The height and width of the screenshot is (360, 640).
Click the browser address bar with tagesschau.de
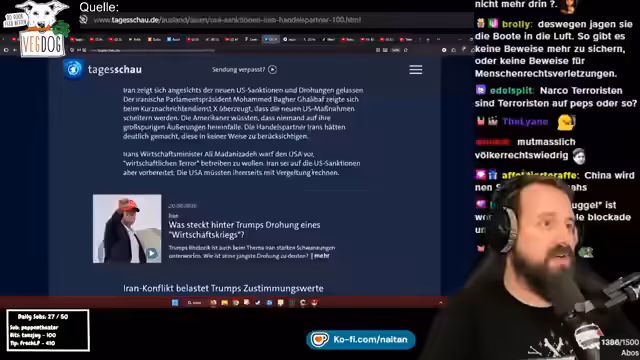tap(153, 50)
